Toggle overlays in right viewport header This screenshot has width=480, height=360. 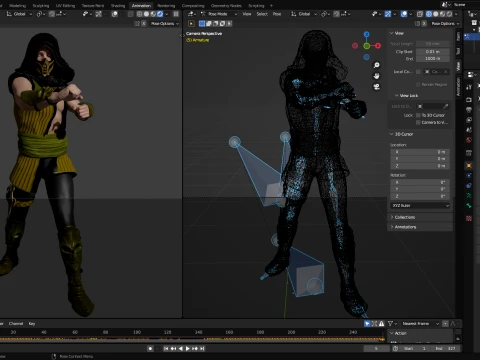(404, 14)
